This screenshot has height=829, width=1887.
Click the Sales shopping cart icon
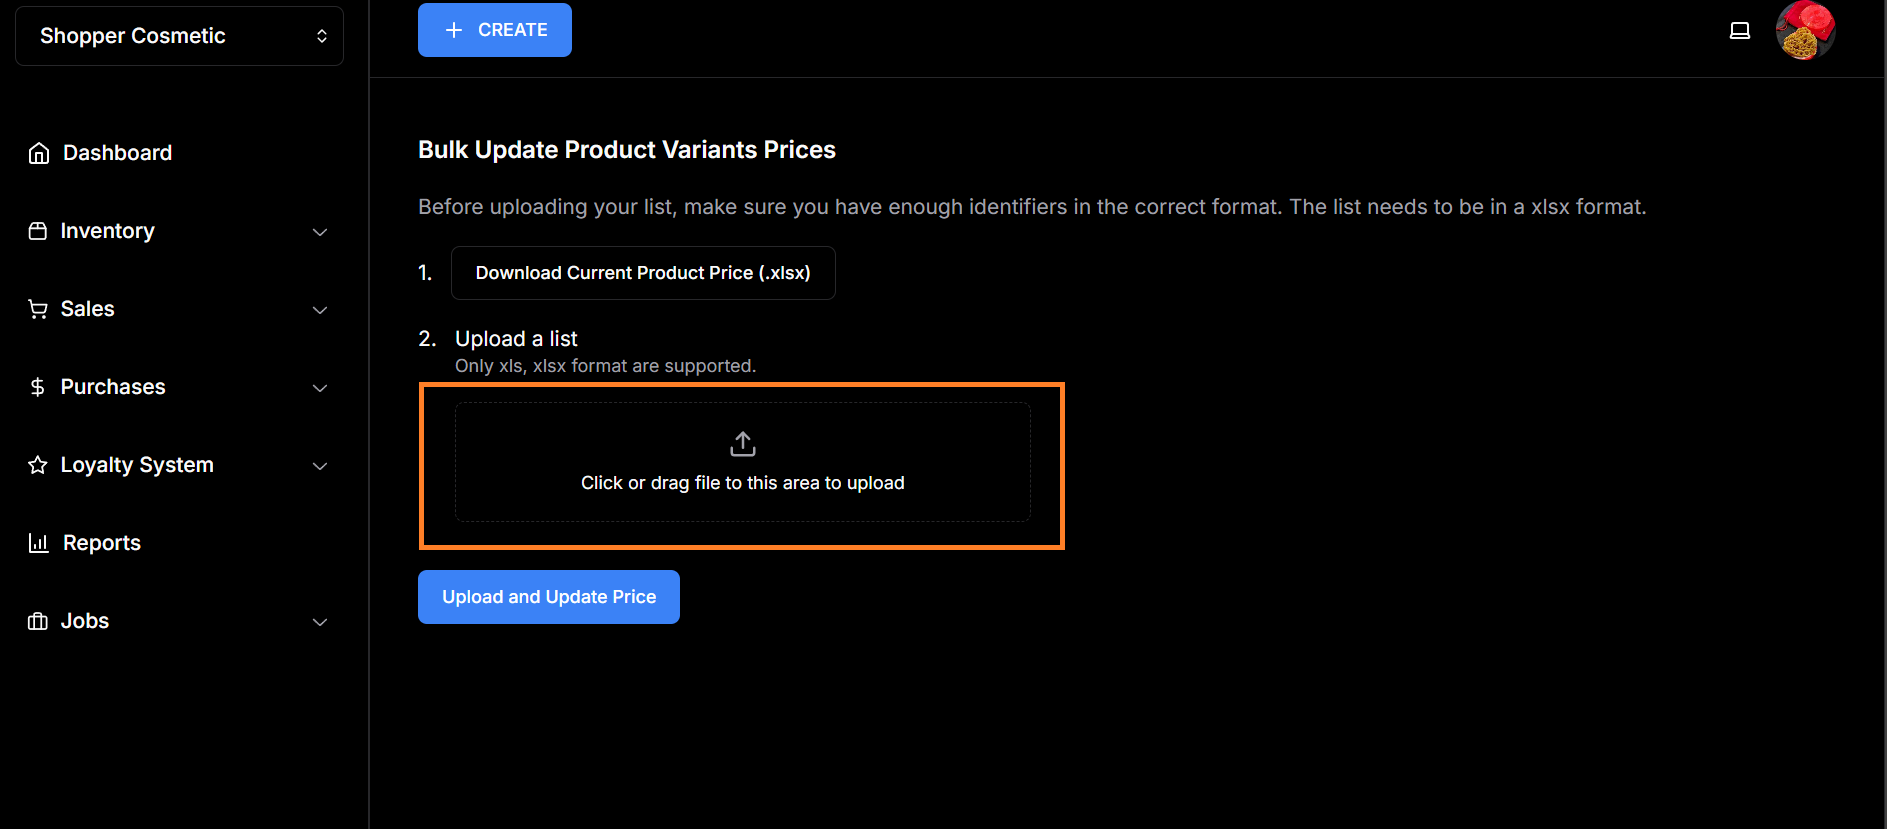click(x=38, y=309)
